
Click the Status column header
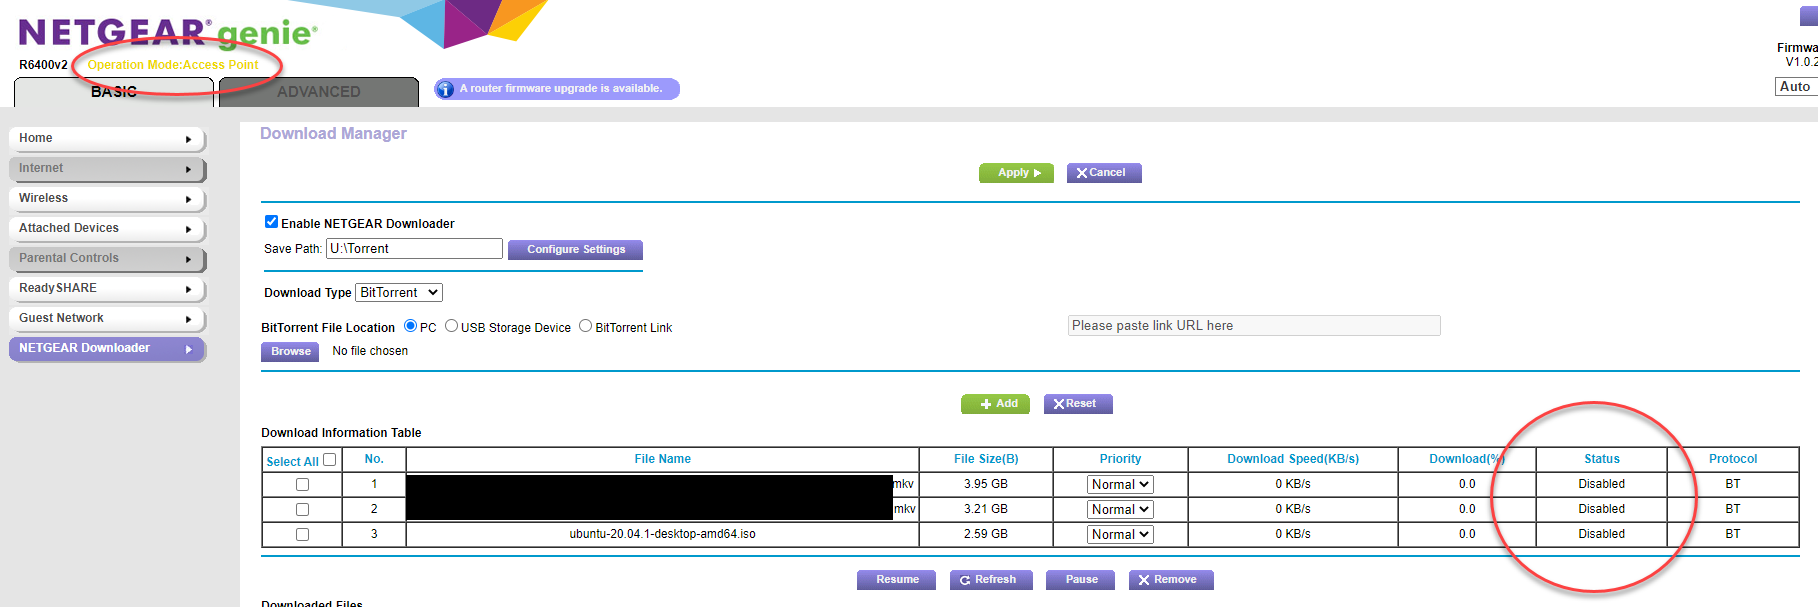pyautogui.click(x=1601, y=459)
